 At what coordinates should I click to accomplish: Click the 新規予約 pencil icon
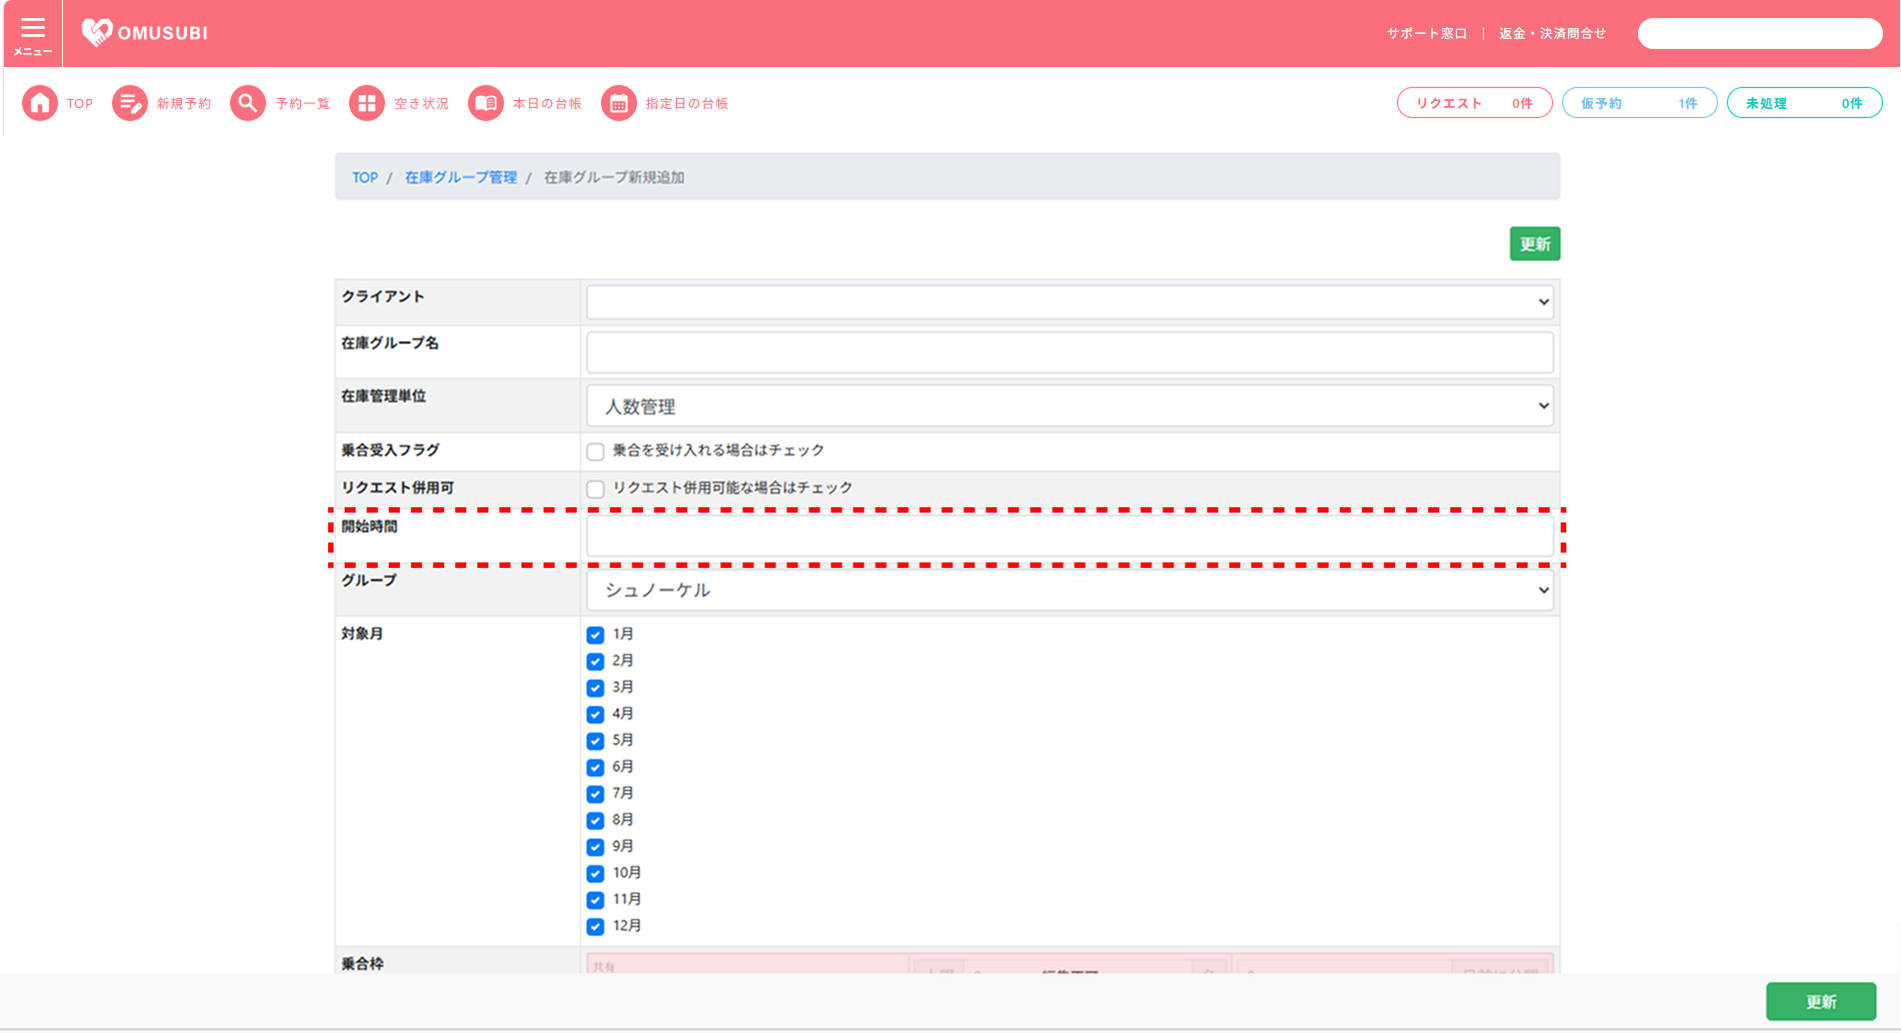129,103
